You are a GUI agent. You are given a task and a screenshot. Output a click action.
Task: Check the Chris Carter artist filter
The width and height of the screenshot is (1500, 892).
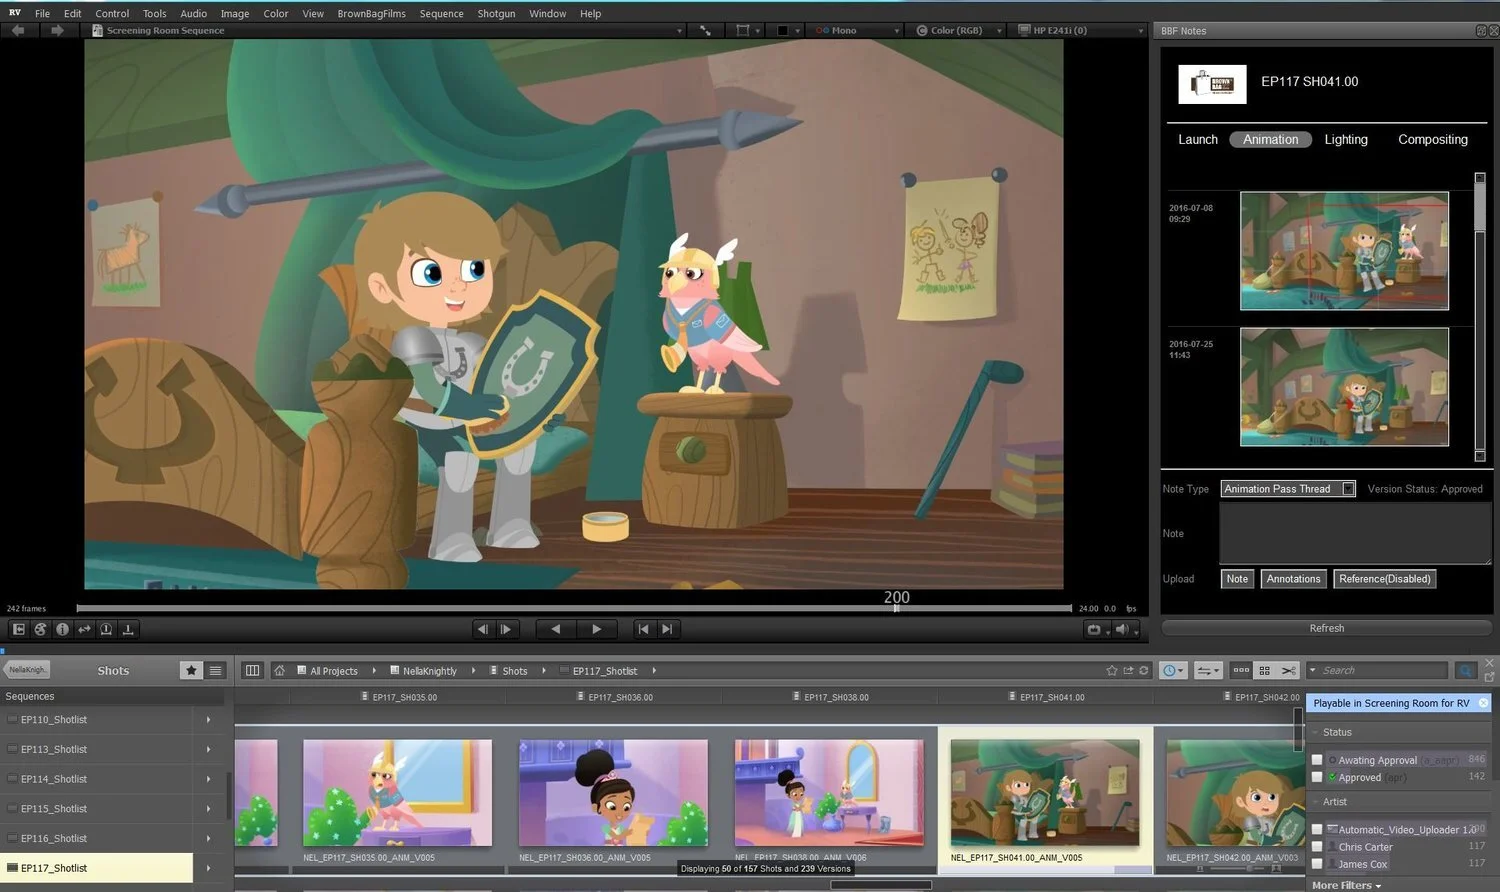(x=1317, y=847)
